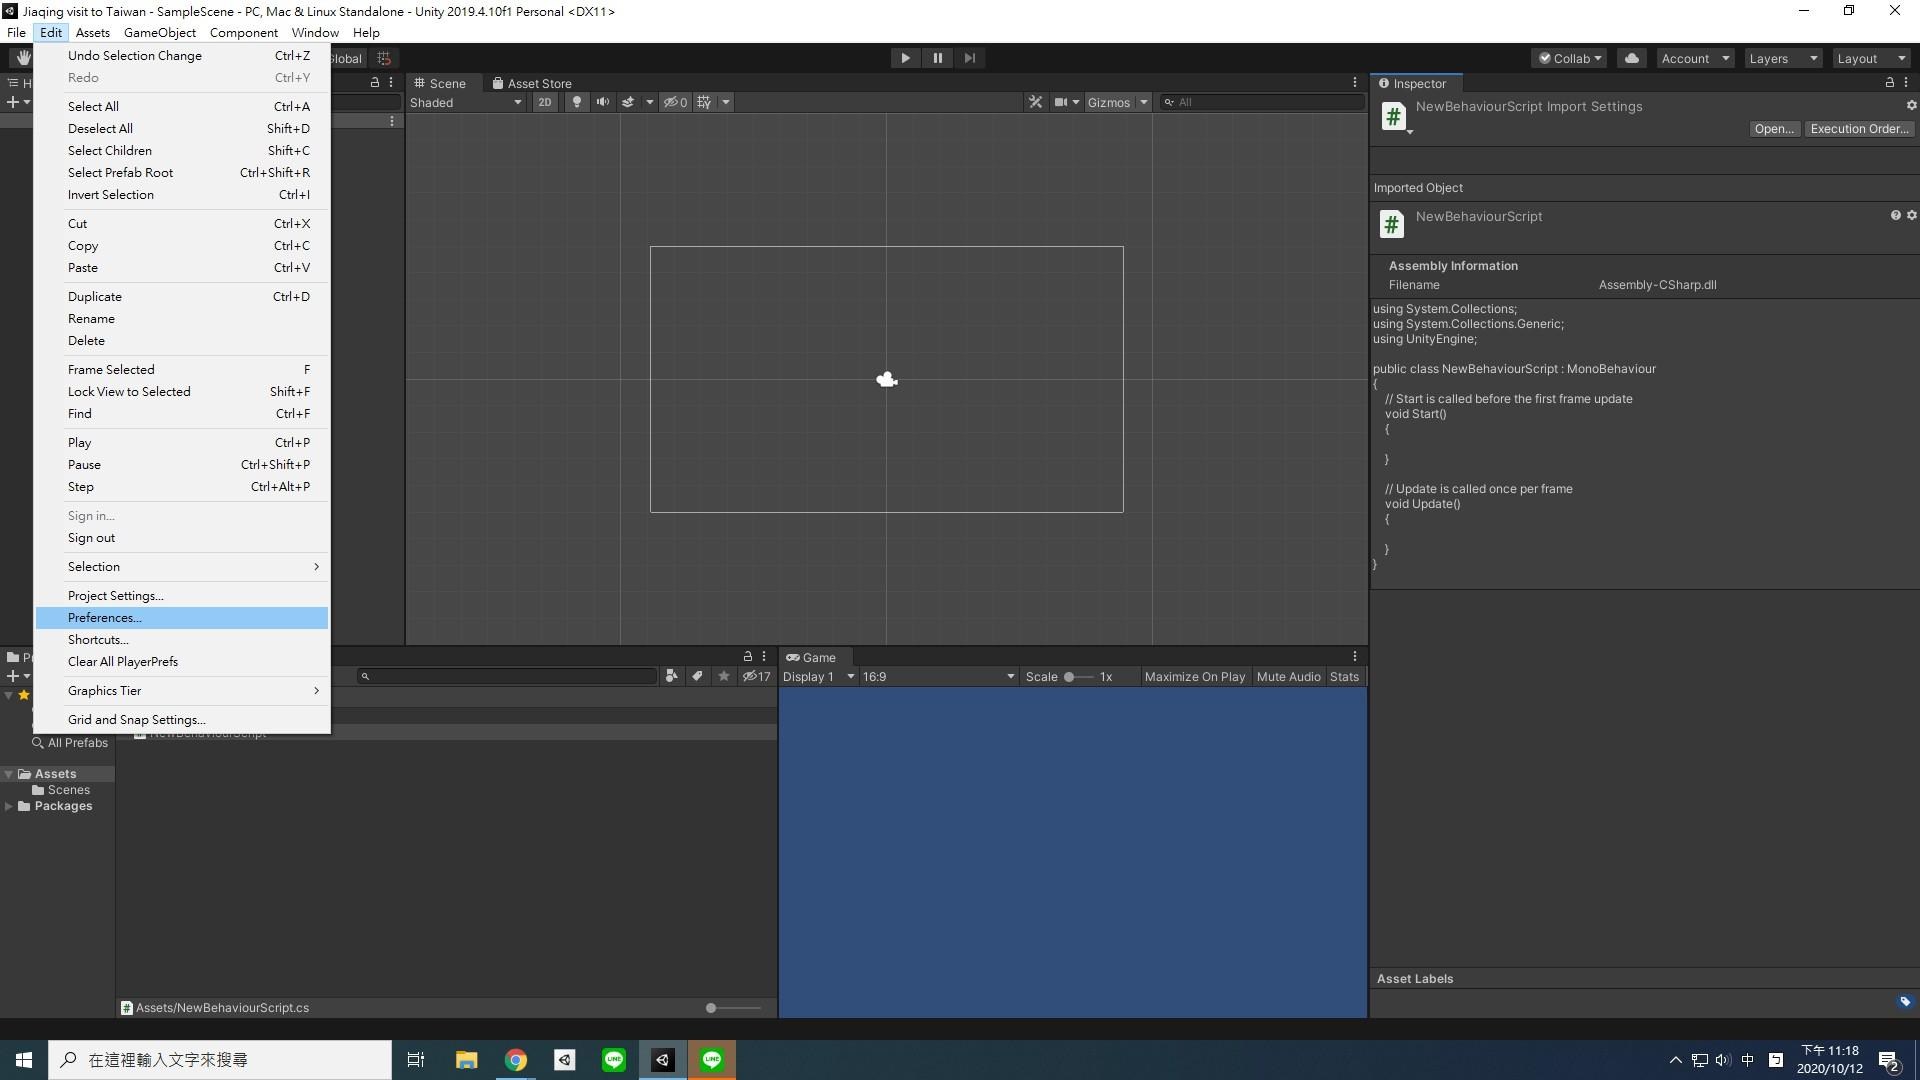Enable 2D view mode in the Scene view
Image resolution: width=1920 pixels, height=1080 pixels.
[x=544, y=102]
